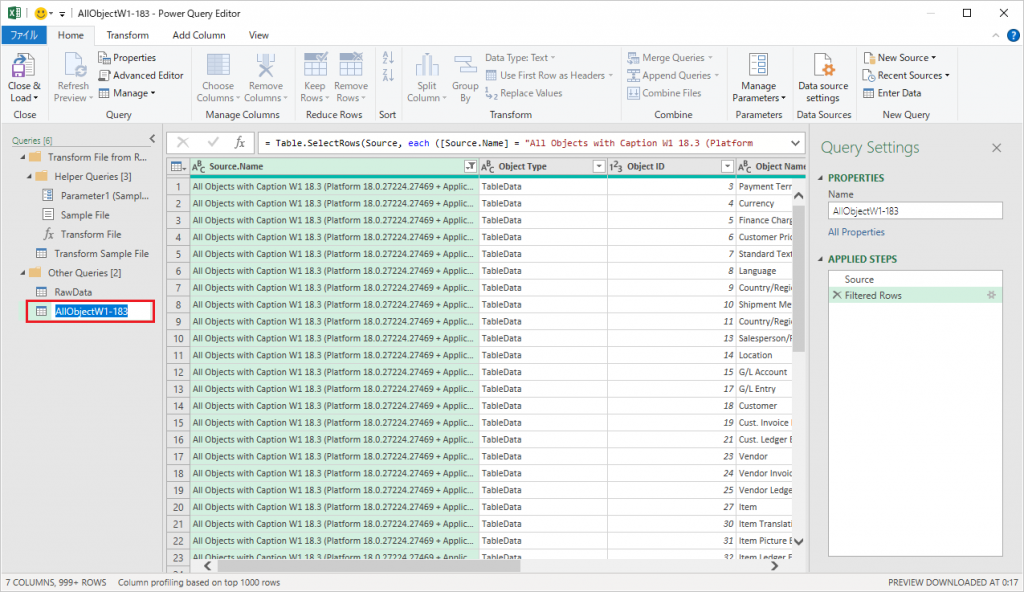Select the Transform Sample File query

coord(101,254)
